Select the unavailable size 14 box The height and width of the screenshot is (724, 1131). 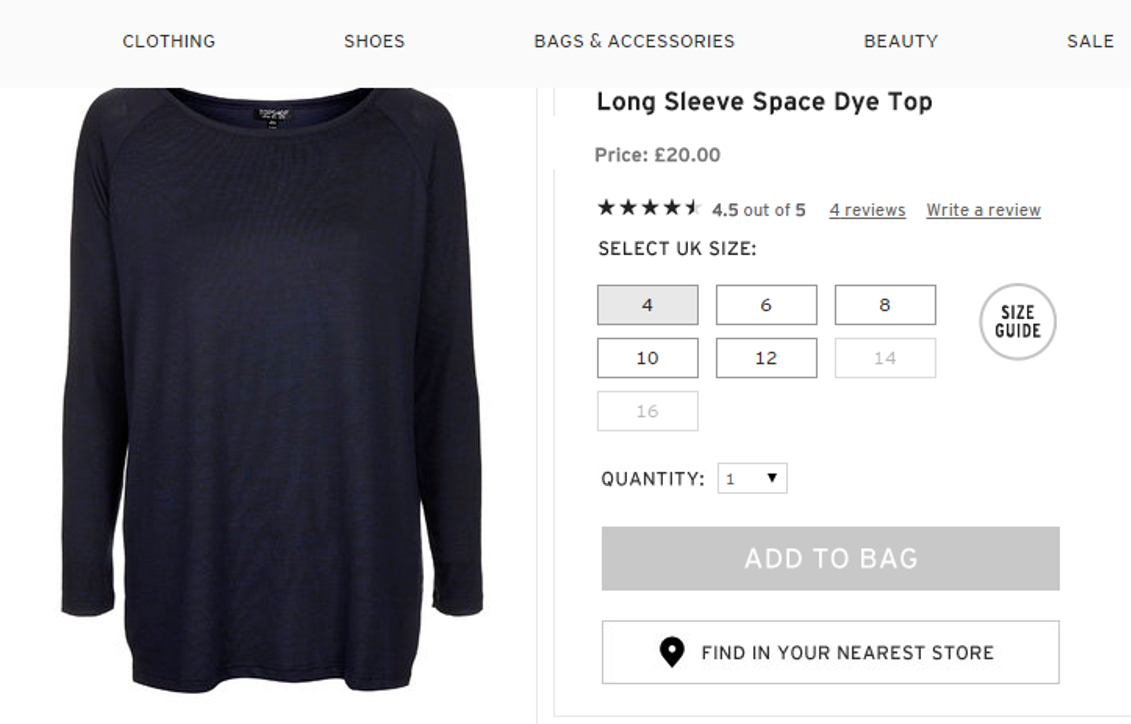(885, 358)
